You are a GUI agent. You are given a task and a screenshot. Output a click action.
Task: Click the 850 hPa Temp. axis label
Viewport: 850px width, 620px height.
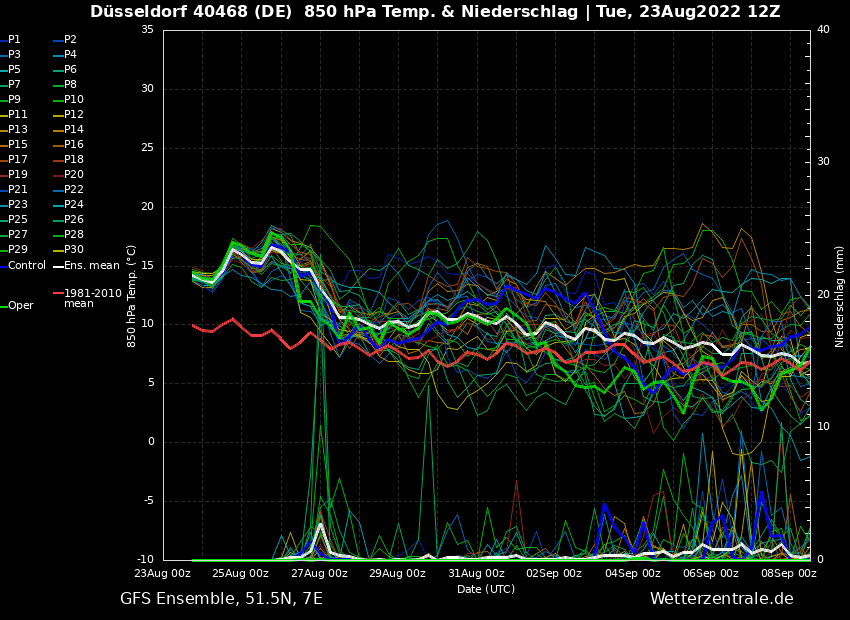[132, 296]
